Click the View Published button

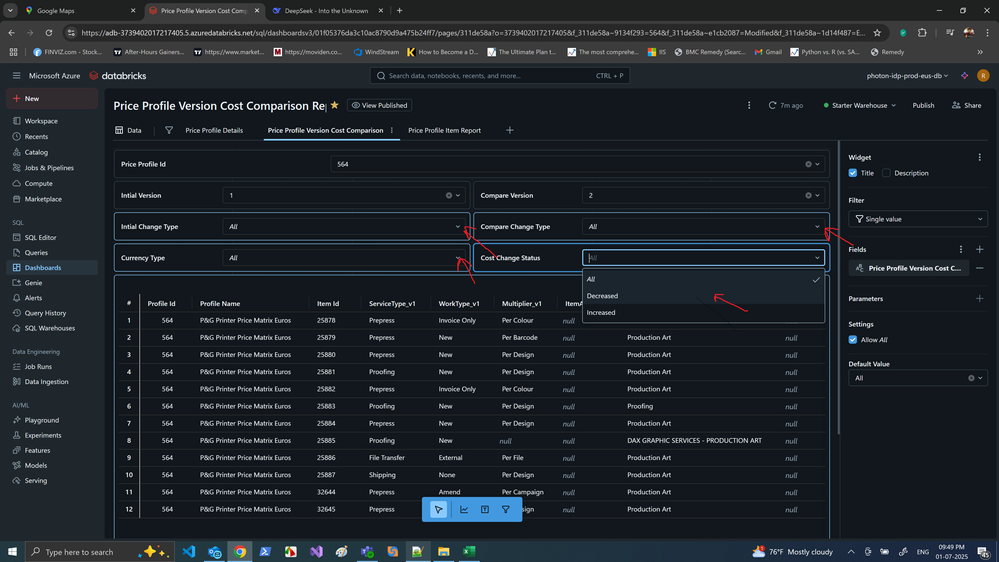click(x=379, y=105)
